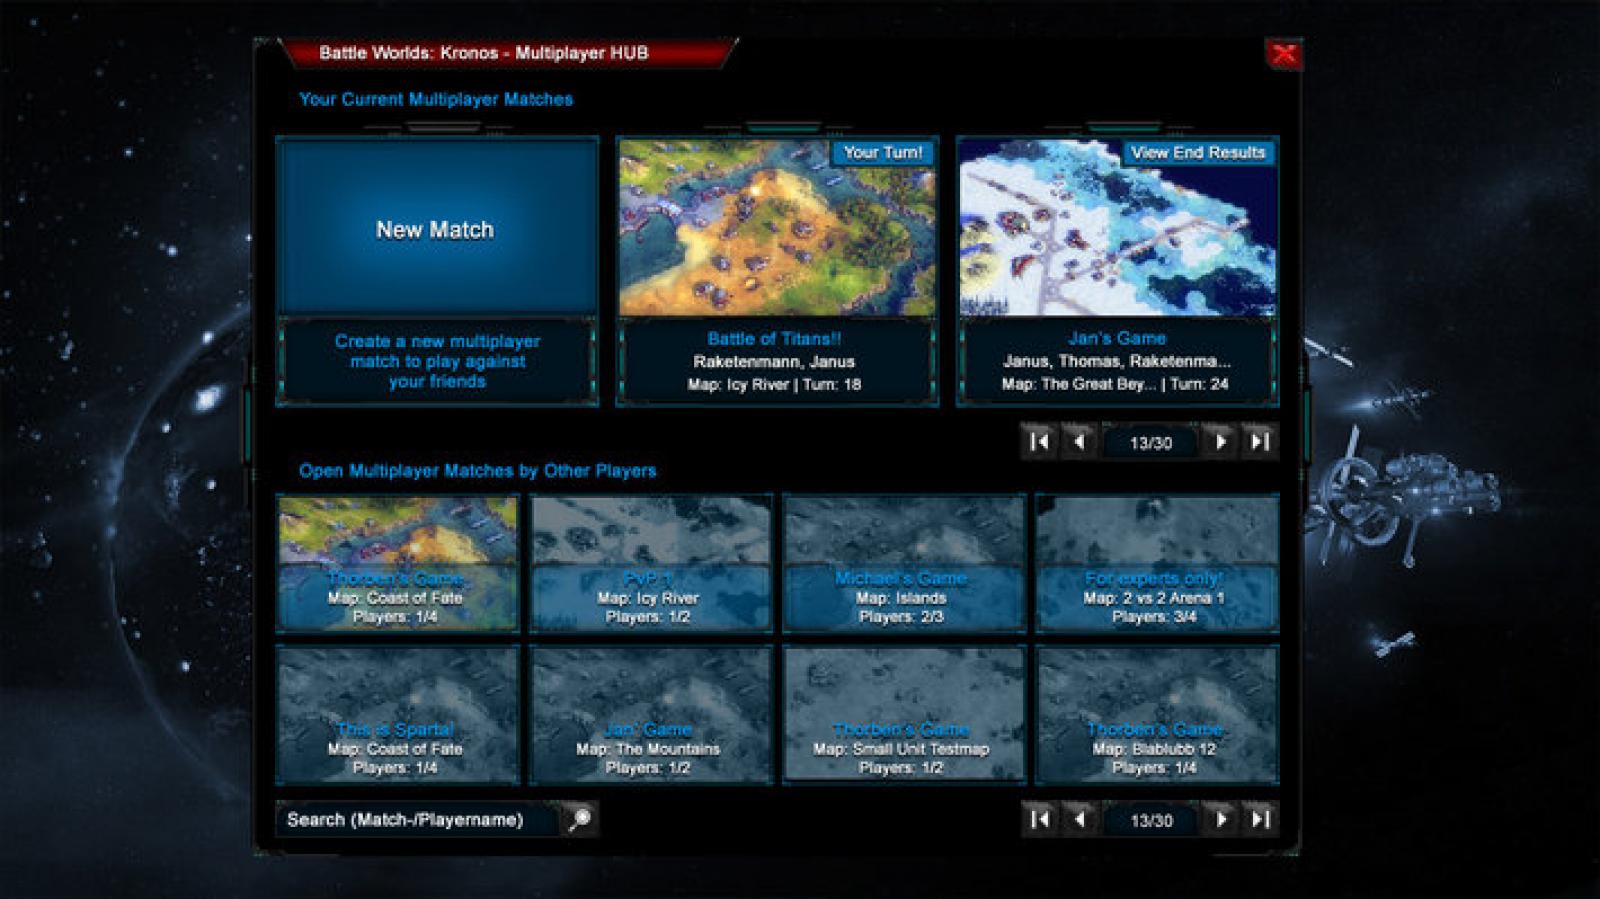Join the This is Sparta! match
Image resolution: width=1600 pixels, height=899 pixels.
(x=398, y=714)
